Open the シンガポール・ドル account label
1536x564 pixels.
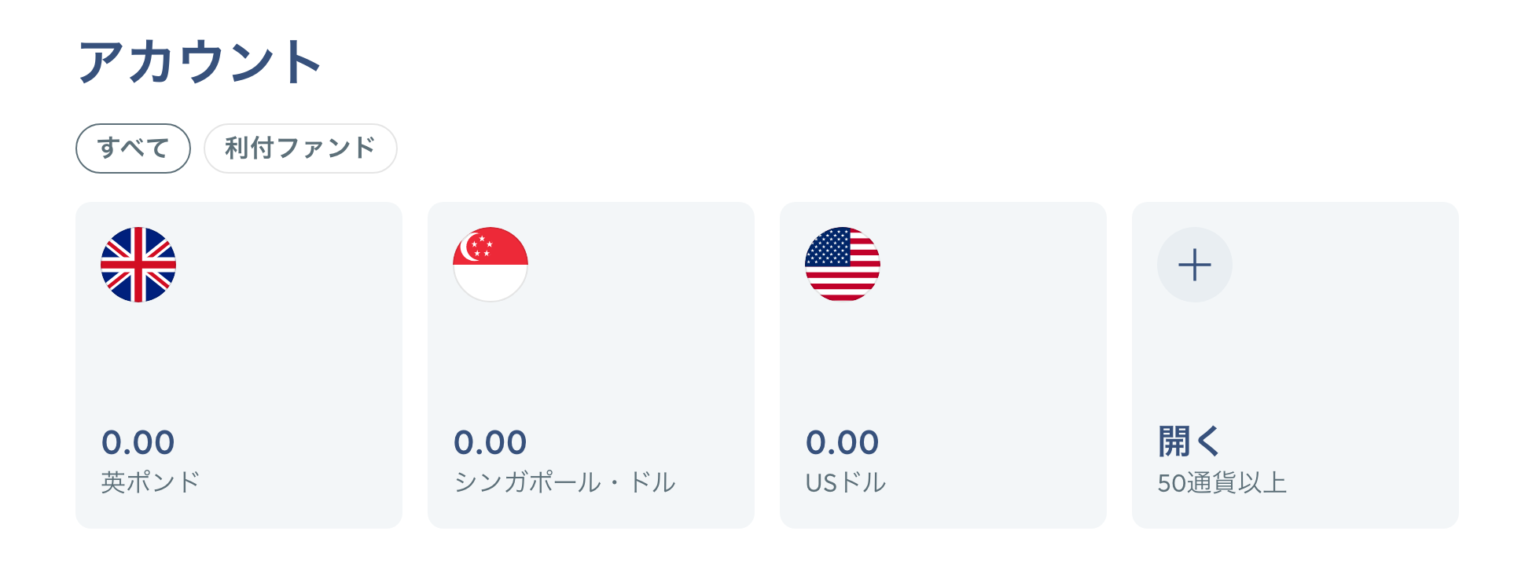[x=565, y=483]
